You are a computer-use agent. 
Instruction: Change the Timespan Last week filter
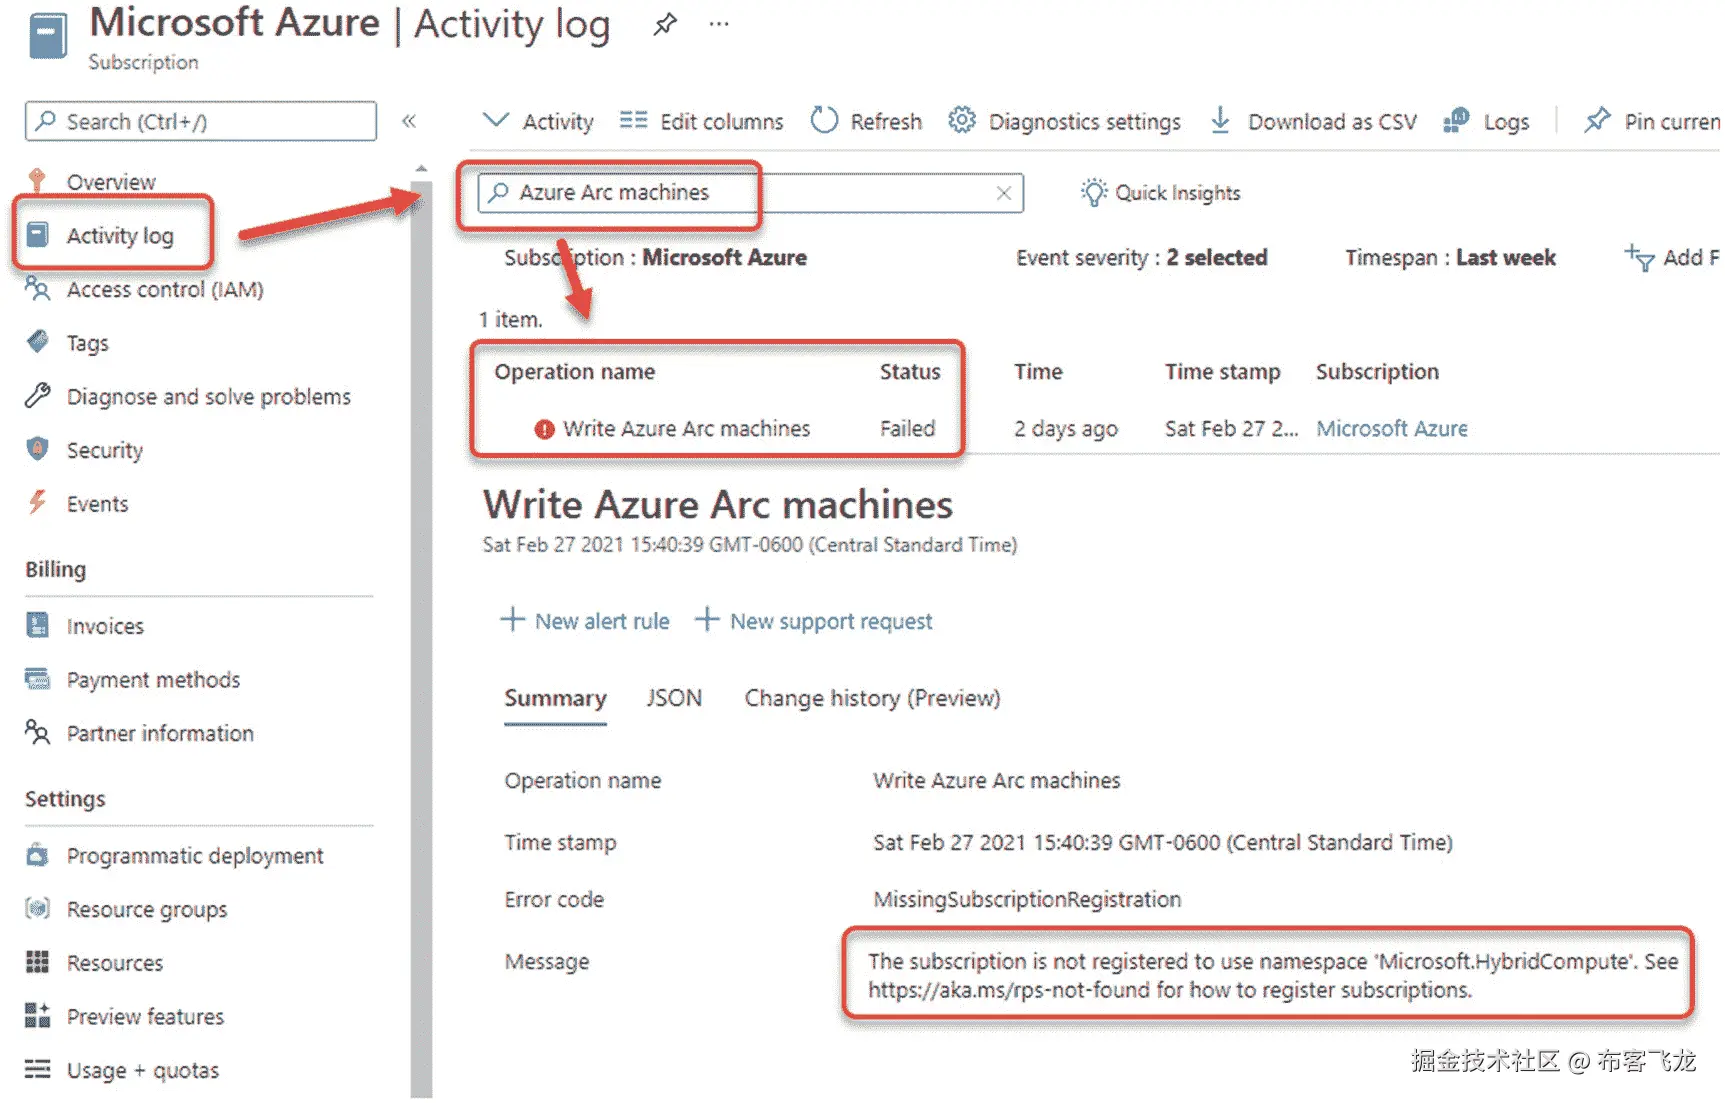(x=1451, y=257)
